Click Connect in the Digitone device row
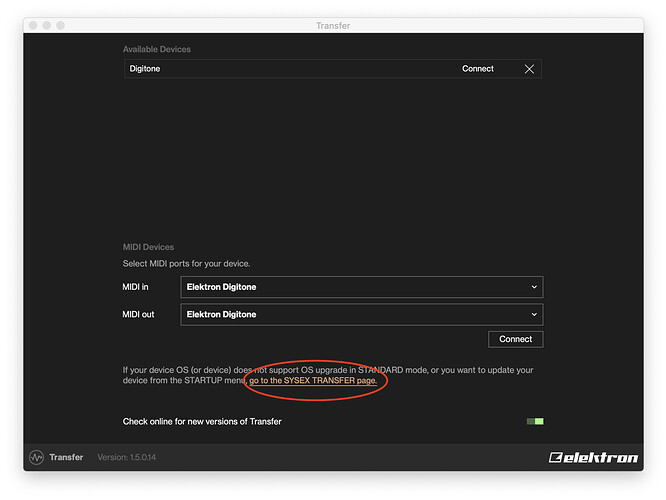 click(x=477, y=69)
